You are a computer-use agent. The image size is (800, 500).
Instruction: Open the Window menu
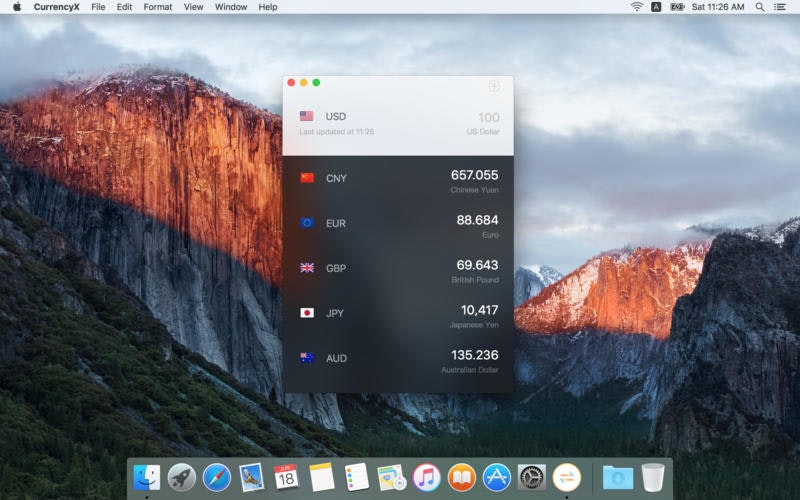(x=231, y=7)
